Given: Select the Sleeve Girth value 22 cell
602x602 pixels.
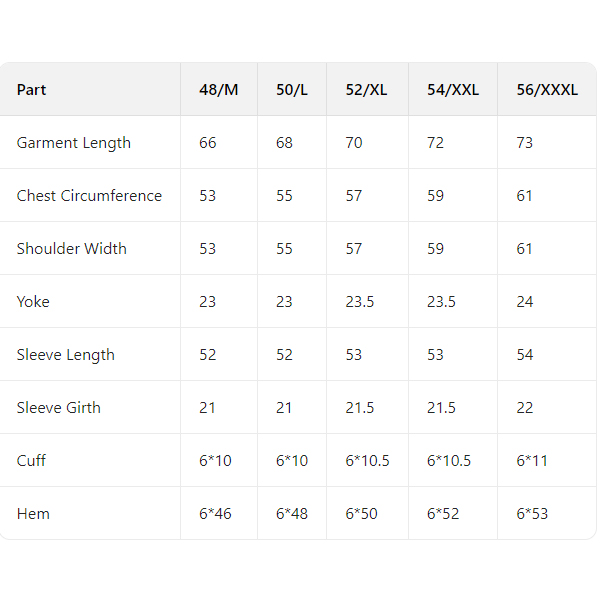Looking at the screenshot, I should 525,408.
